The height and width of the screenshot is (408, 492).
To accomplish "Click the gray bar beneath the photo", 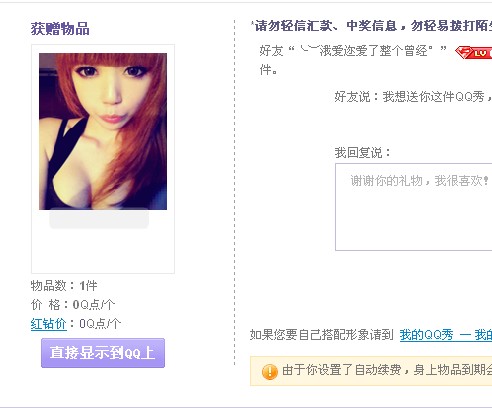I will (x=99, y=219).
